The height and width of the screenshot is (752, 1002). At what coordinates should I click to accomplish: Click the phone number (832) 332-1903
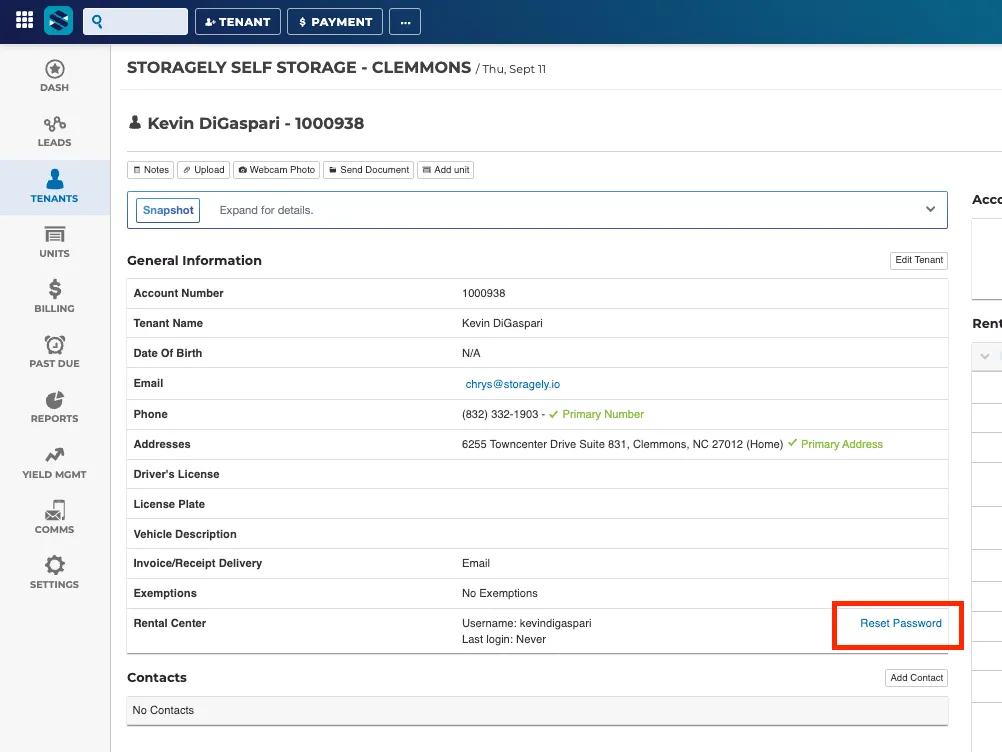point(500,415)
